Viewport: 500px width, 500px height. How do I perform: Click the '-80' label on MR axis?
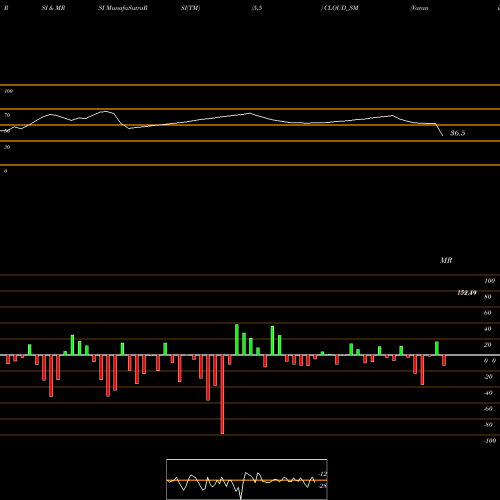[488, 425]
